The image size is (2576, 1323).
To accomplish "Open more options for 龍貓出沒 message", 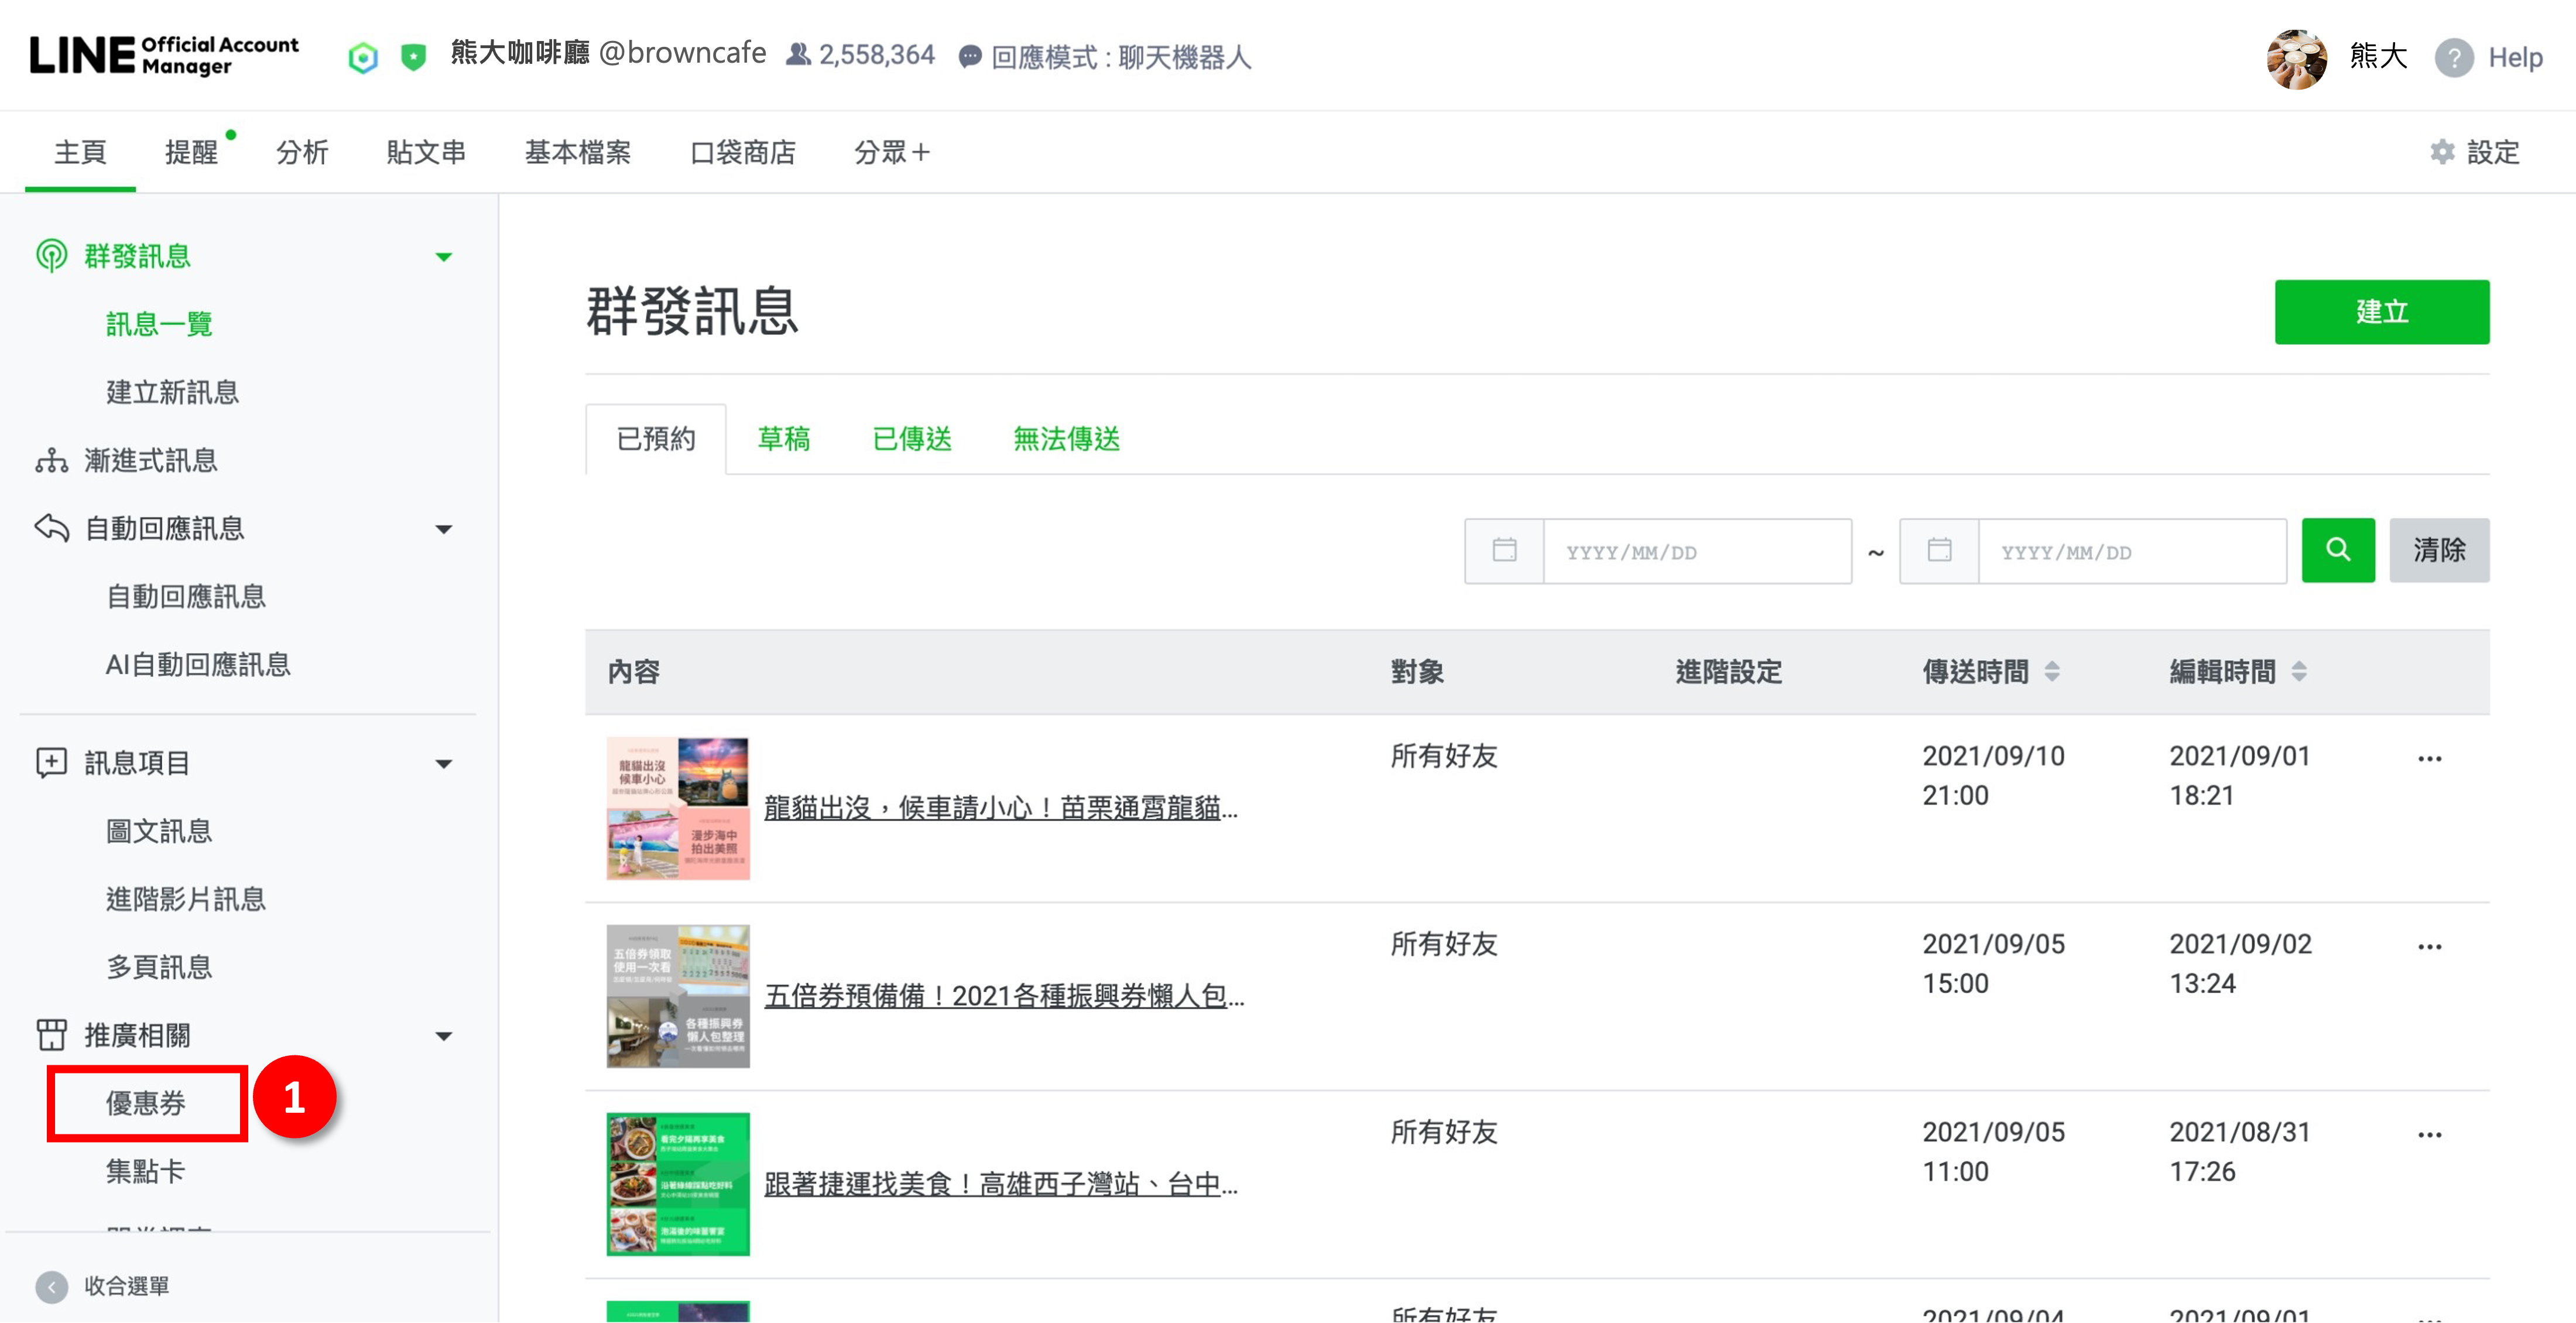I will coord(2429,759).
